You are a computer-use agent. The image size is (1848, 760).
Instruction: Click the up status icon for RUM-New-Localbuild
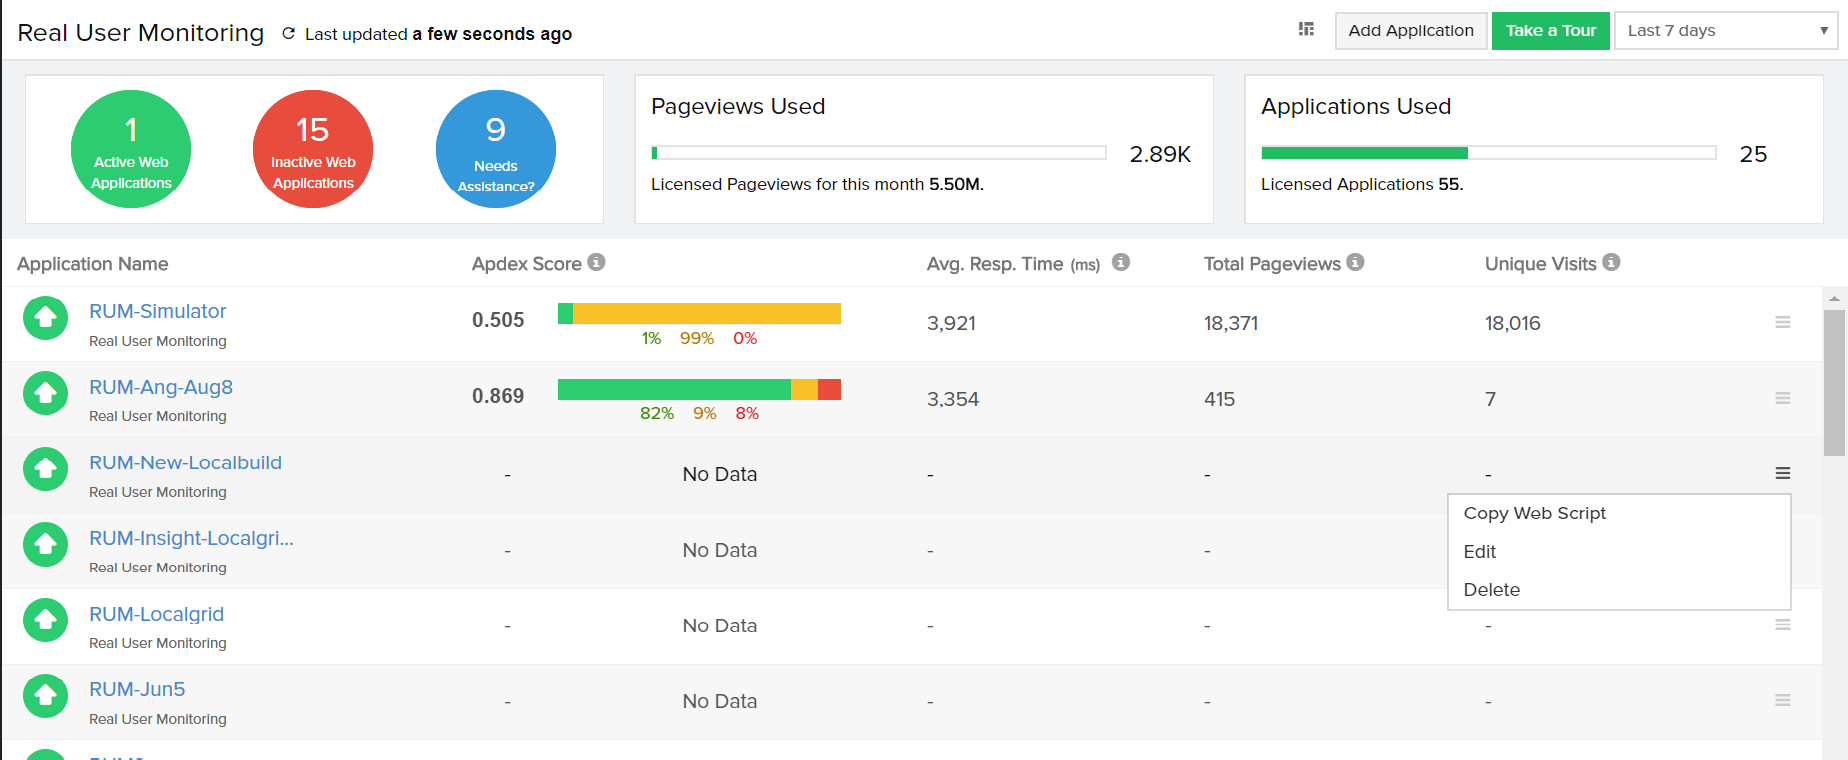pos(46,469)
